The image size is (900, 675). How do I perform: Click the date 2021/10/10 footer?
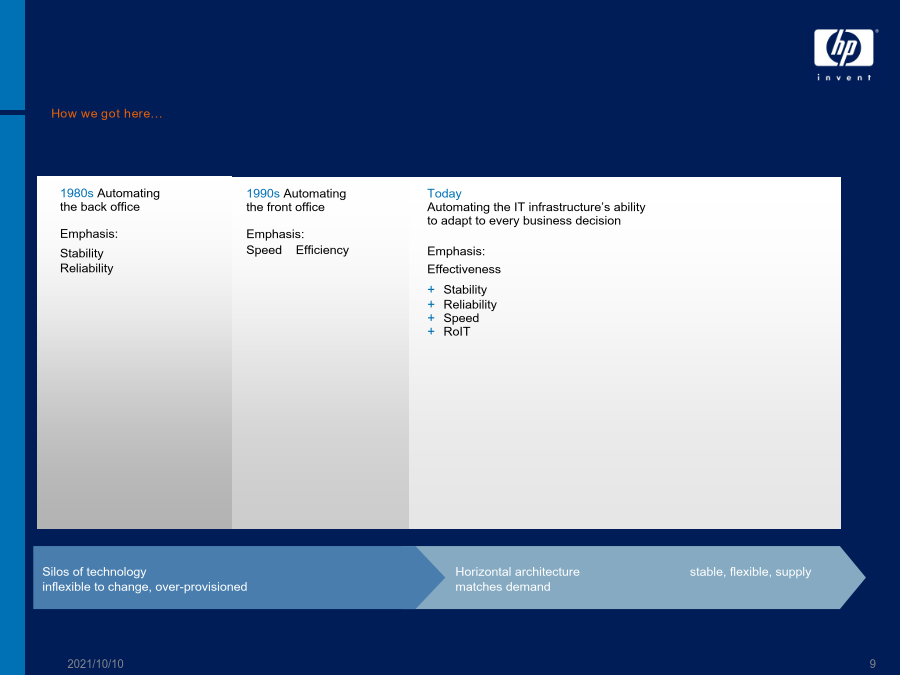tap(95, 664)
